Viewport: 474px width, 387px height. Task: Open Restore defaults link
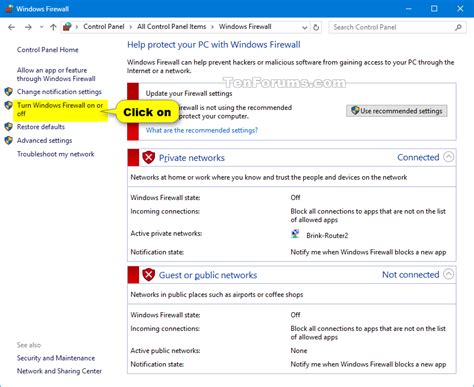[41, 127]
